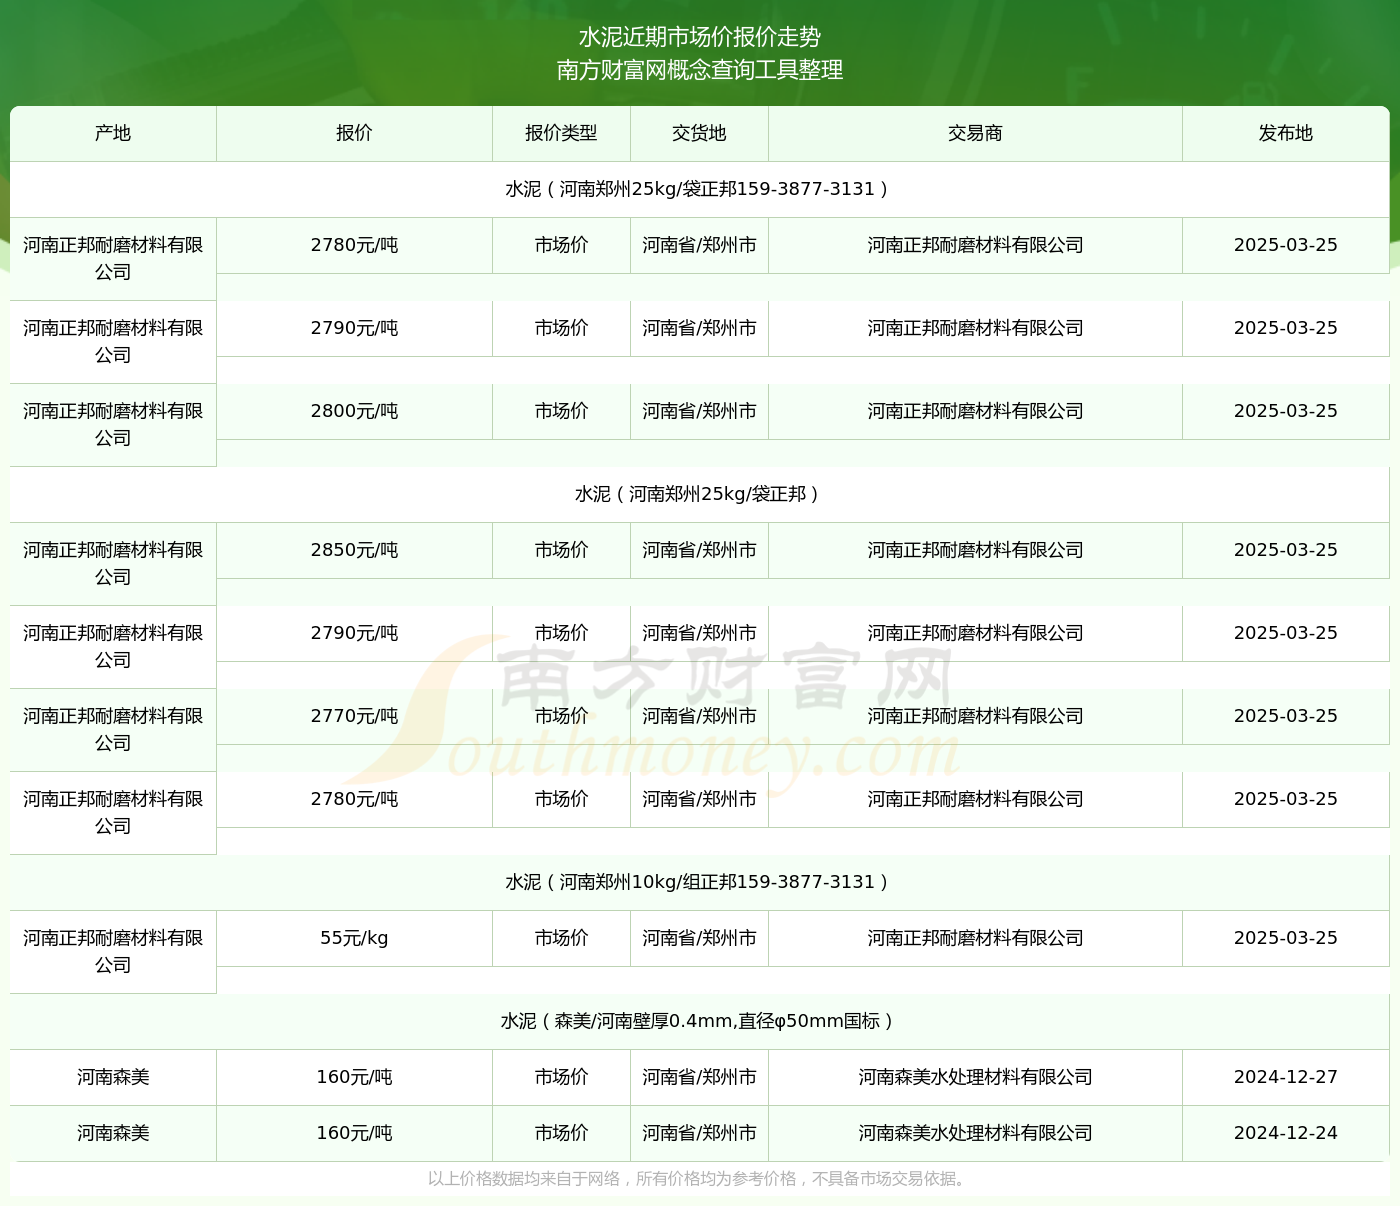Click the 2770元/吨 price cell
The height and width of the screenshot is (1206, 1400).
point(354,716)
